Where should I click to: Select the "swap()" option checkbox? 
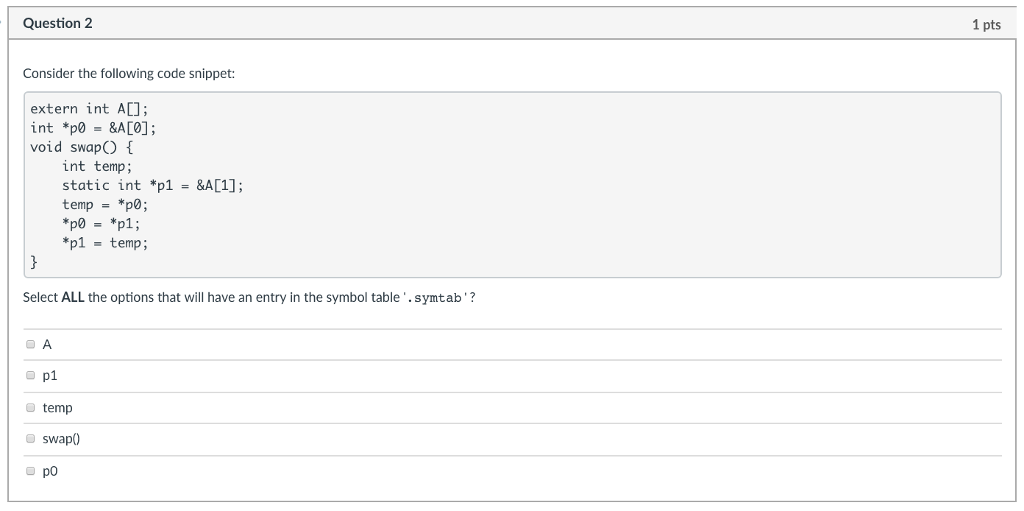32,439
